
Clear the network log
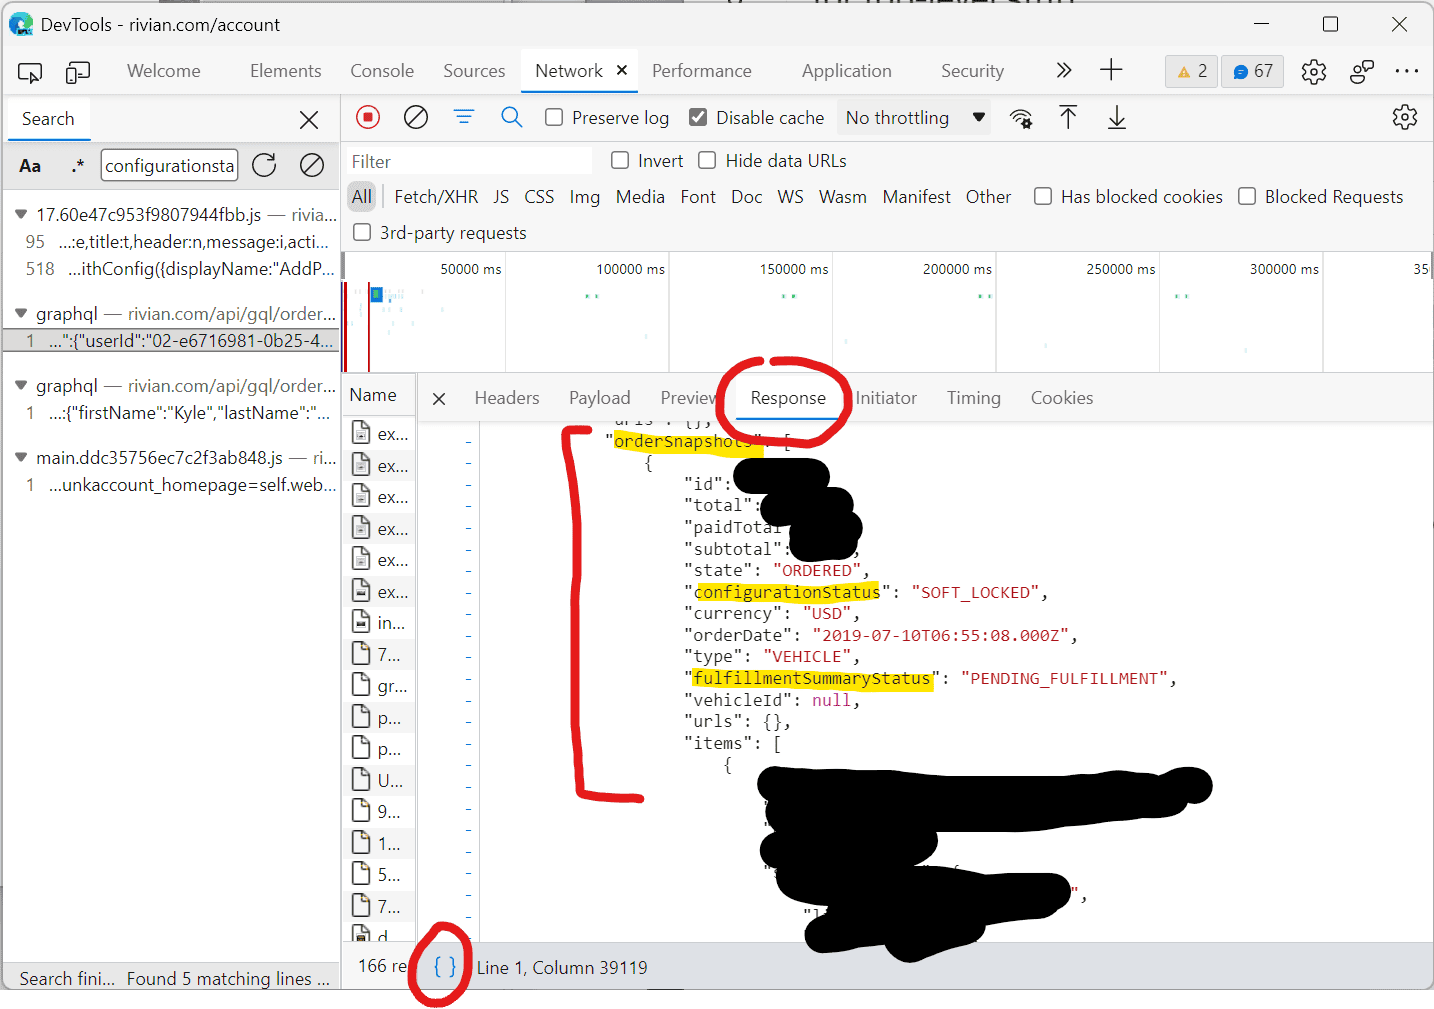pos(416,118)
